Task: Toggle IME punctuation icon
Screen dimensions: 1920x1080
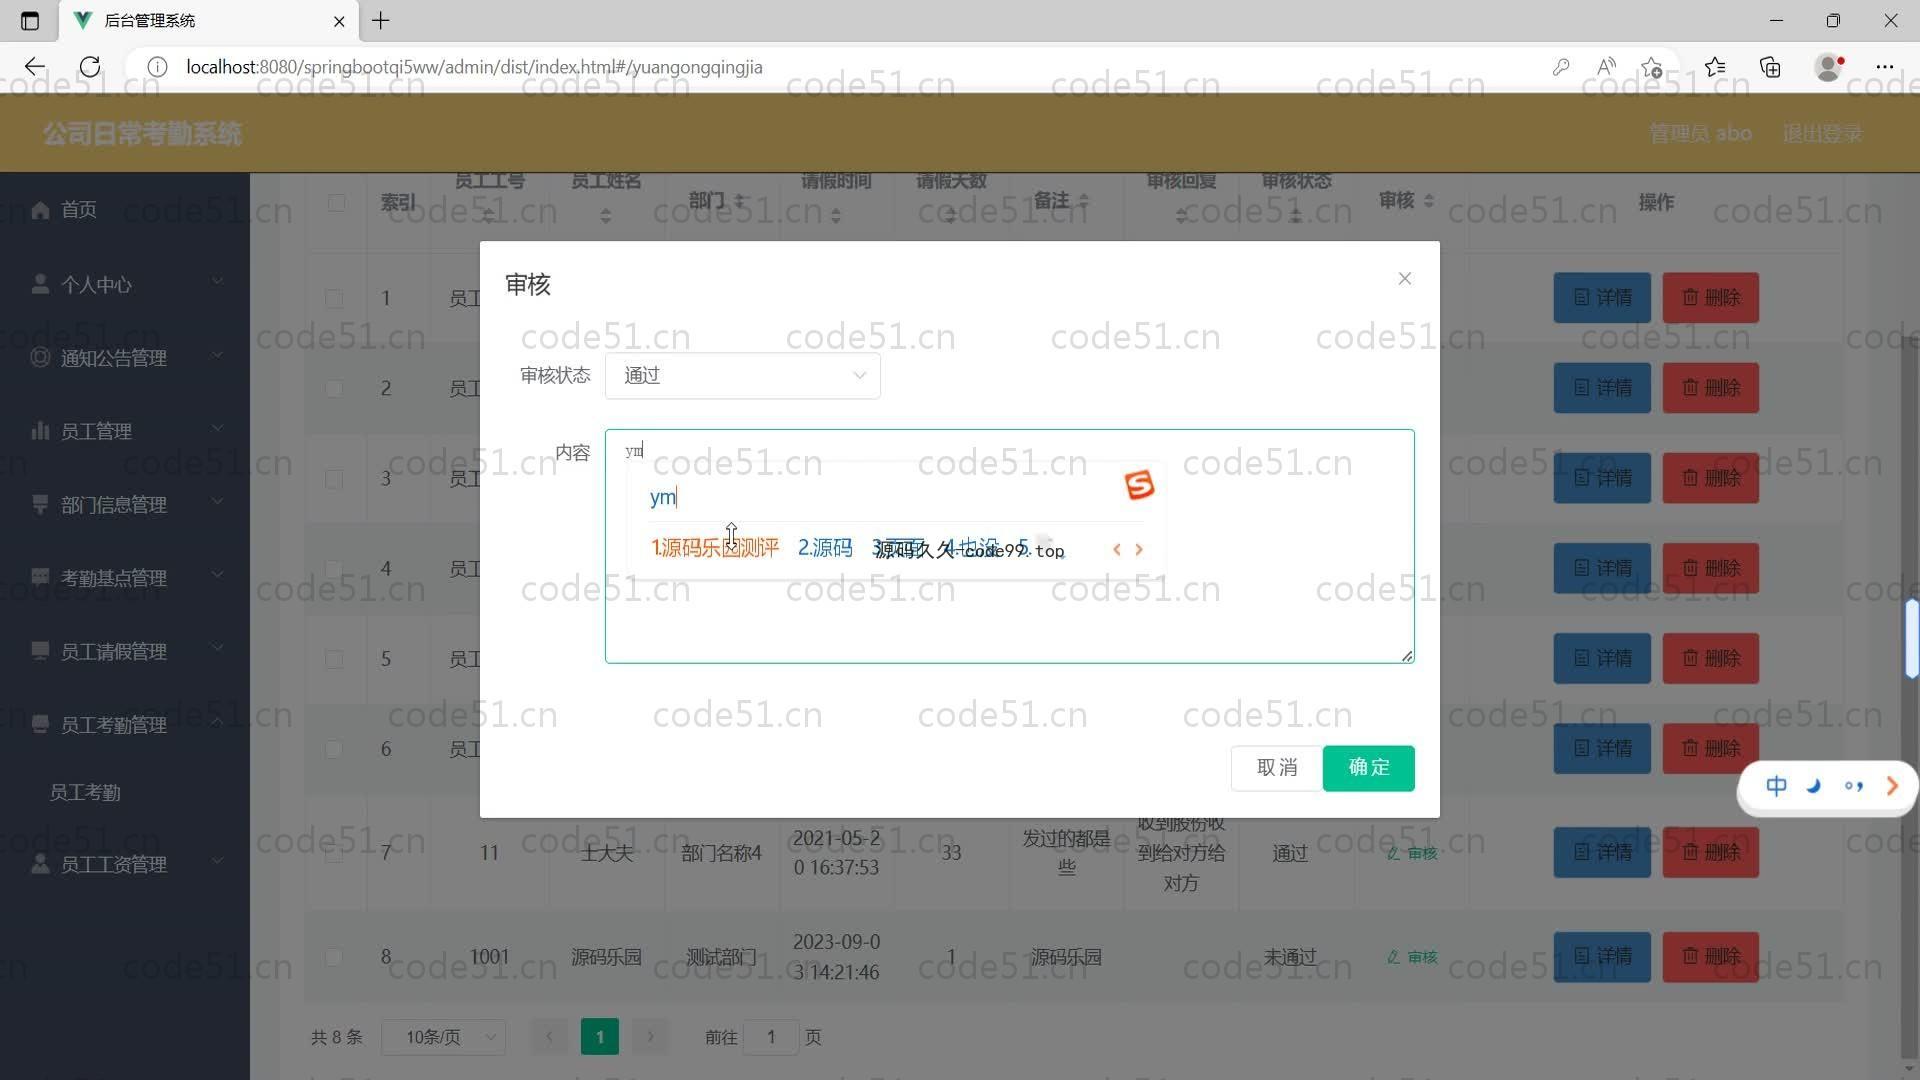Action: 1853,787
